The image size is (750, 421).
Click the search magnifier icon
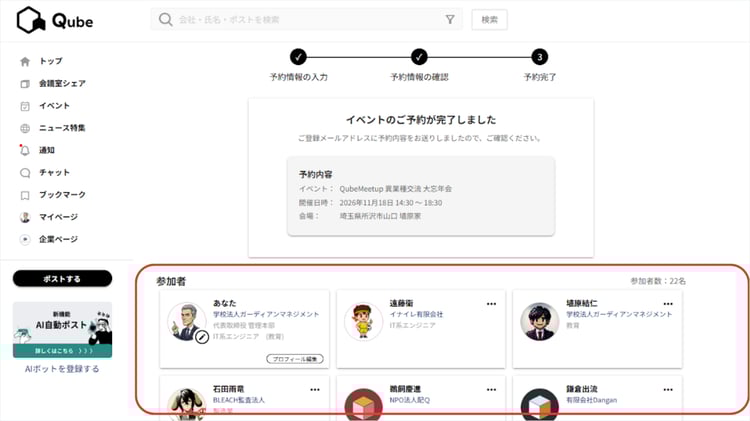(x=165, y=20)
